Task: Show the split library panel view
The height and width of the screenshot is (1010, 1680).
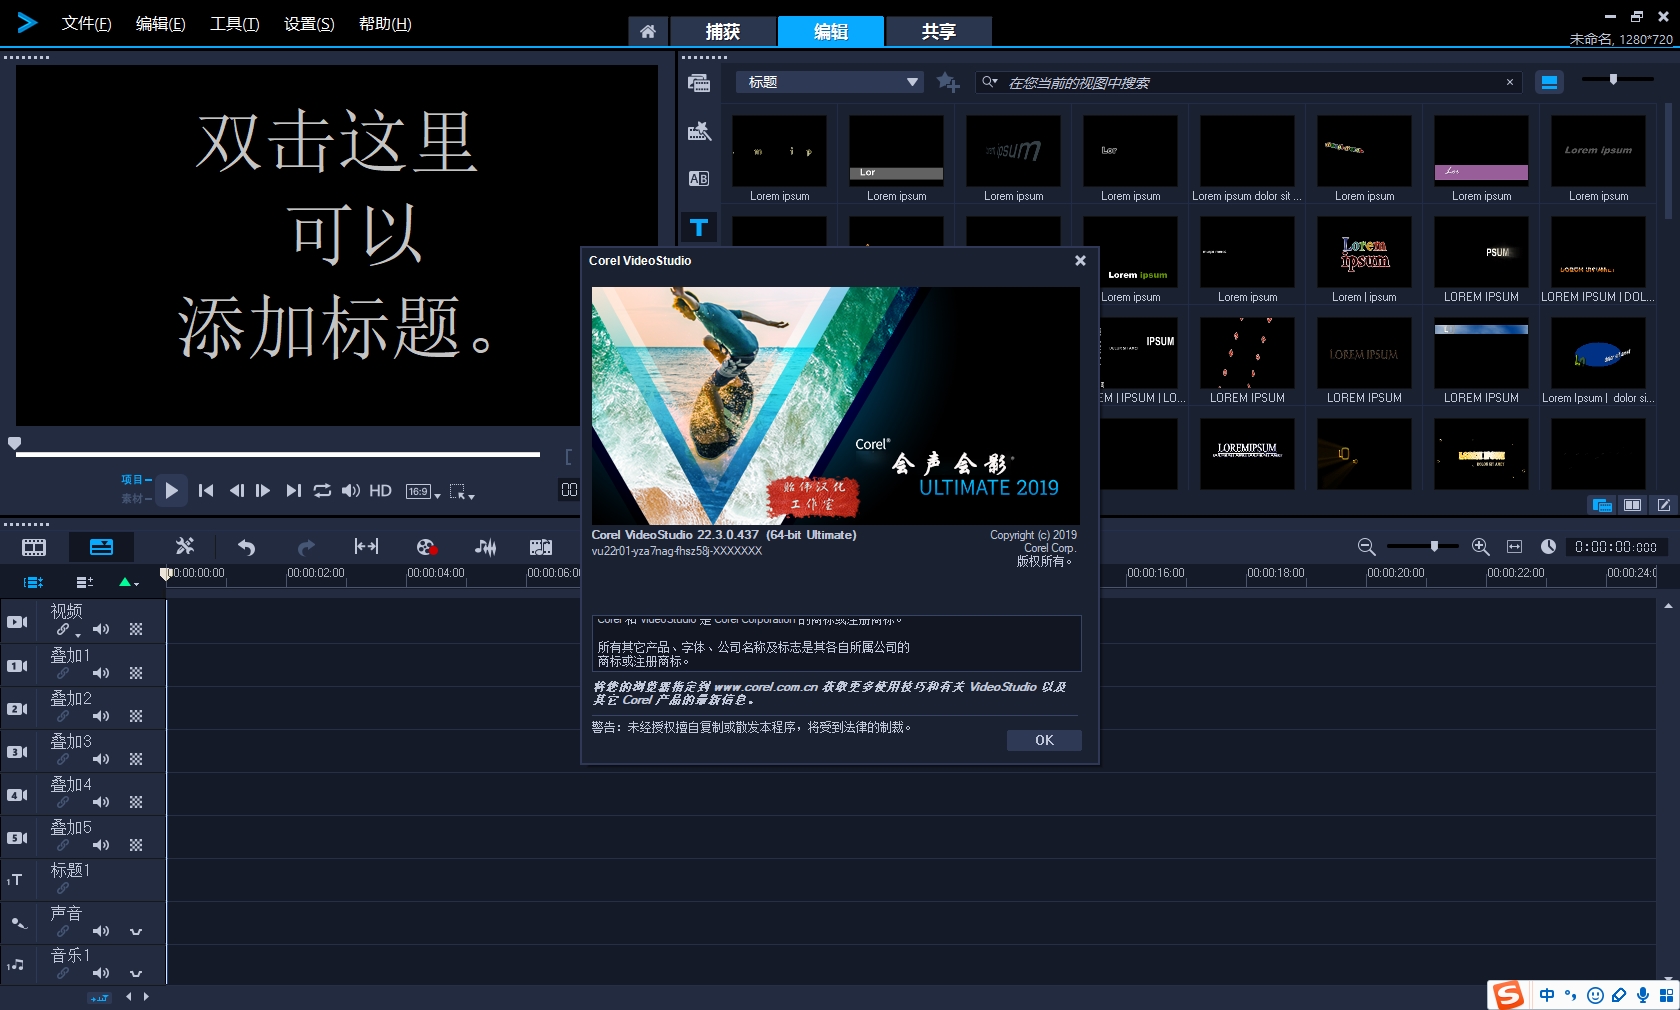Action: (x=1633, y=505)
